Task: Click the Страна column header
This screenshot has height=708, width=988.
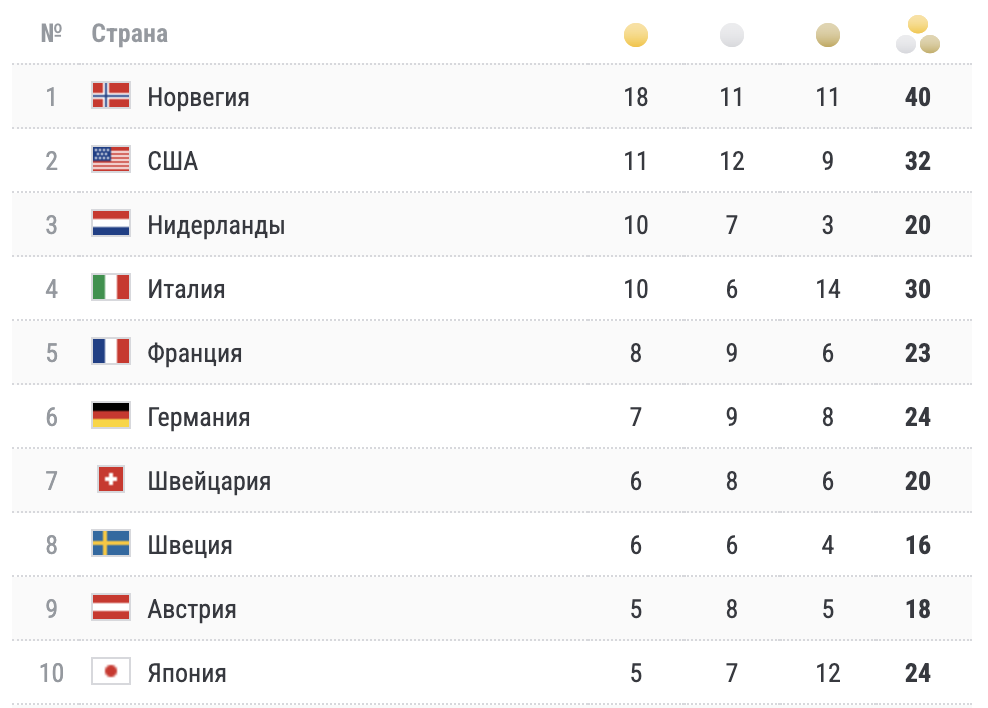Action: point(129,34)
